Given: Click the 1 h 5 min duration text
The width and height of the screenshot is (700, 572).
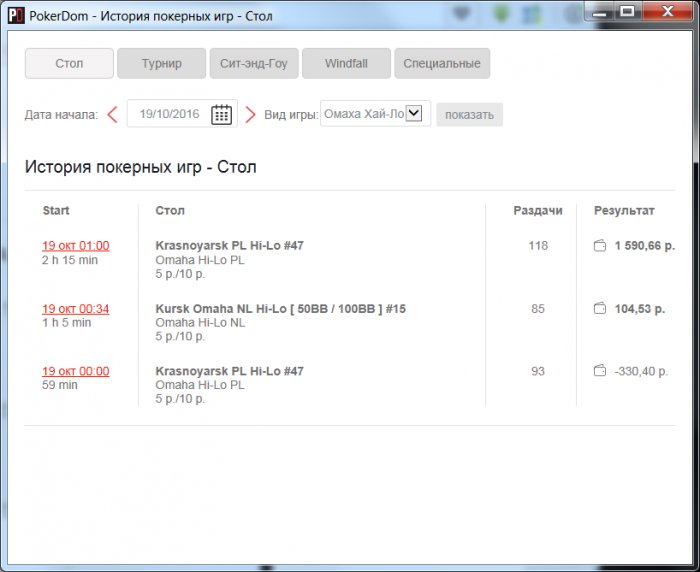Looking at the screenshot, I should point(67,322).
